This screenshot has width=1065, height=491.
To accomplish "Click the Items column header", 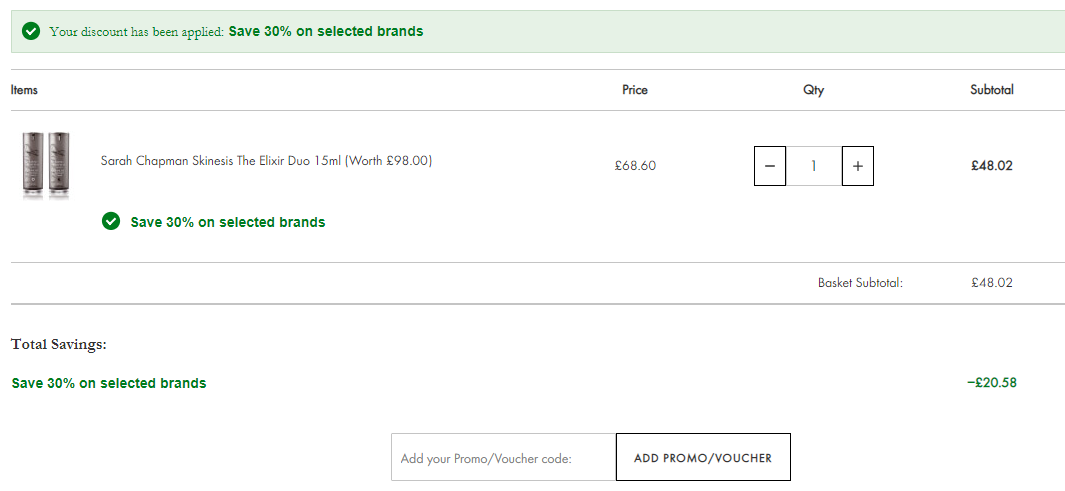I will (24, 90).
